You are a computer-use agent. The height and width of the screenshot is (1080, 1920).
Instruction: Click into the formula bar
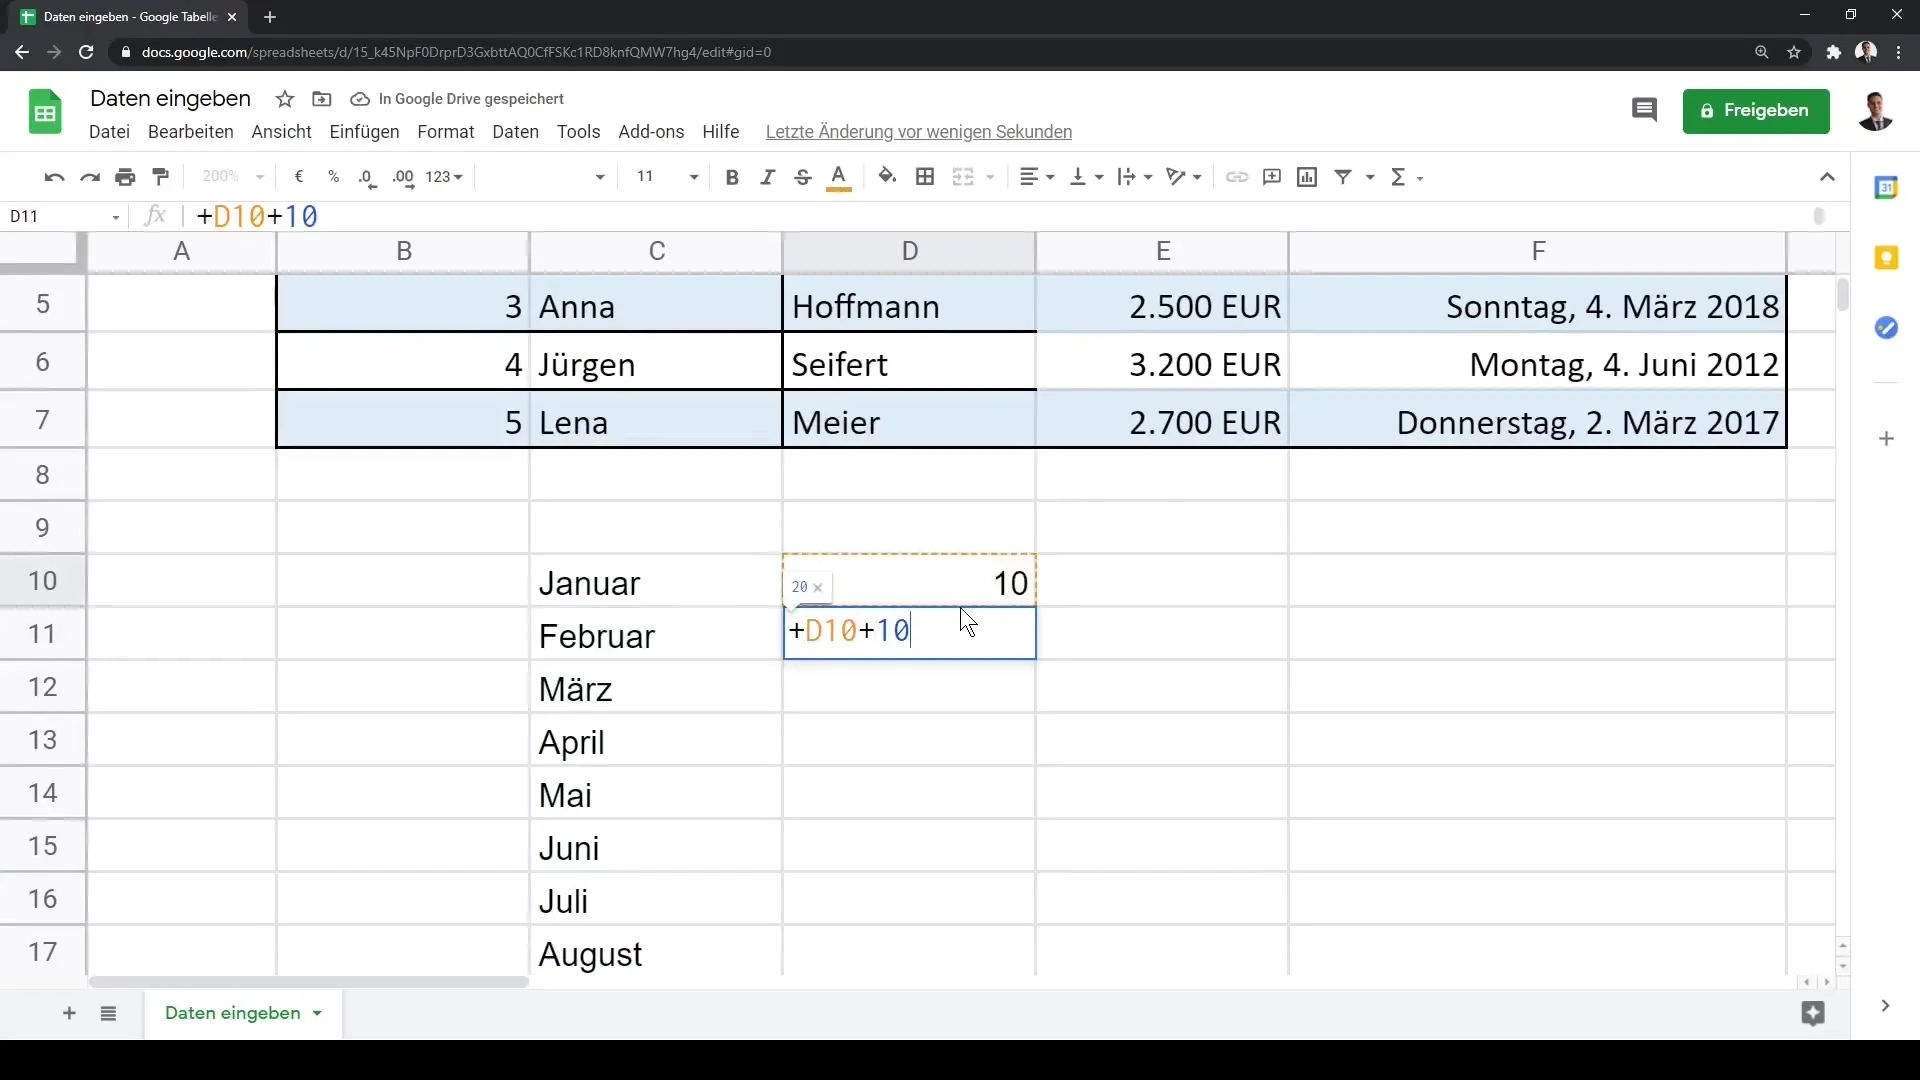coord(1000,216)
